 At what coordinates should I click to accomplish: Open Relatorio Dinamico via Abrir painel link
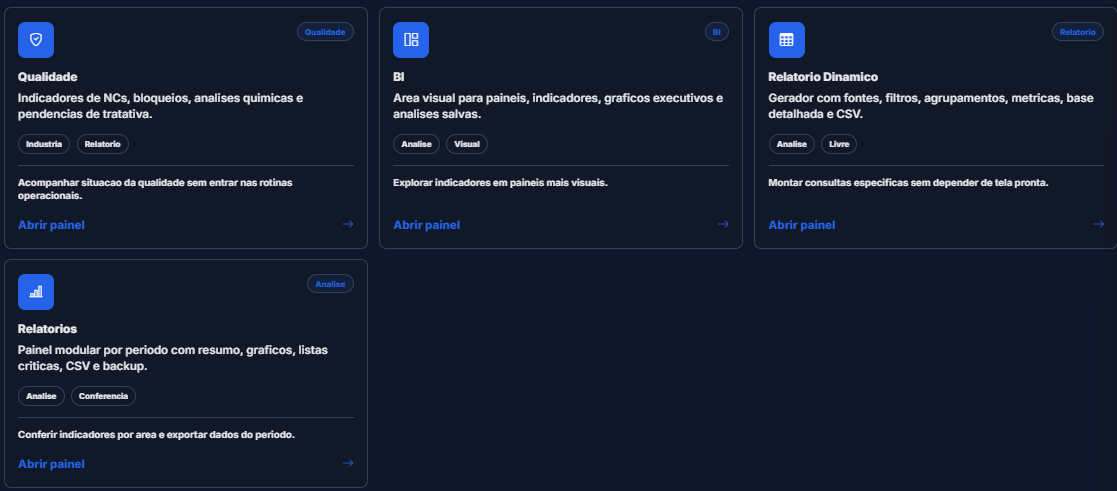click(x=802, y=224)
